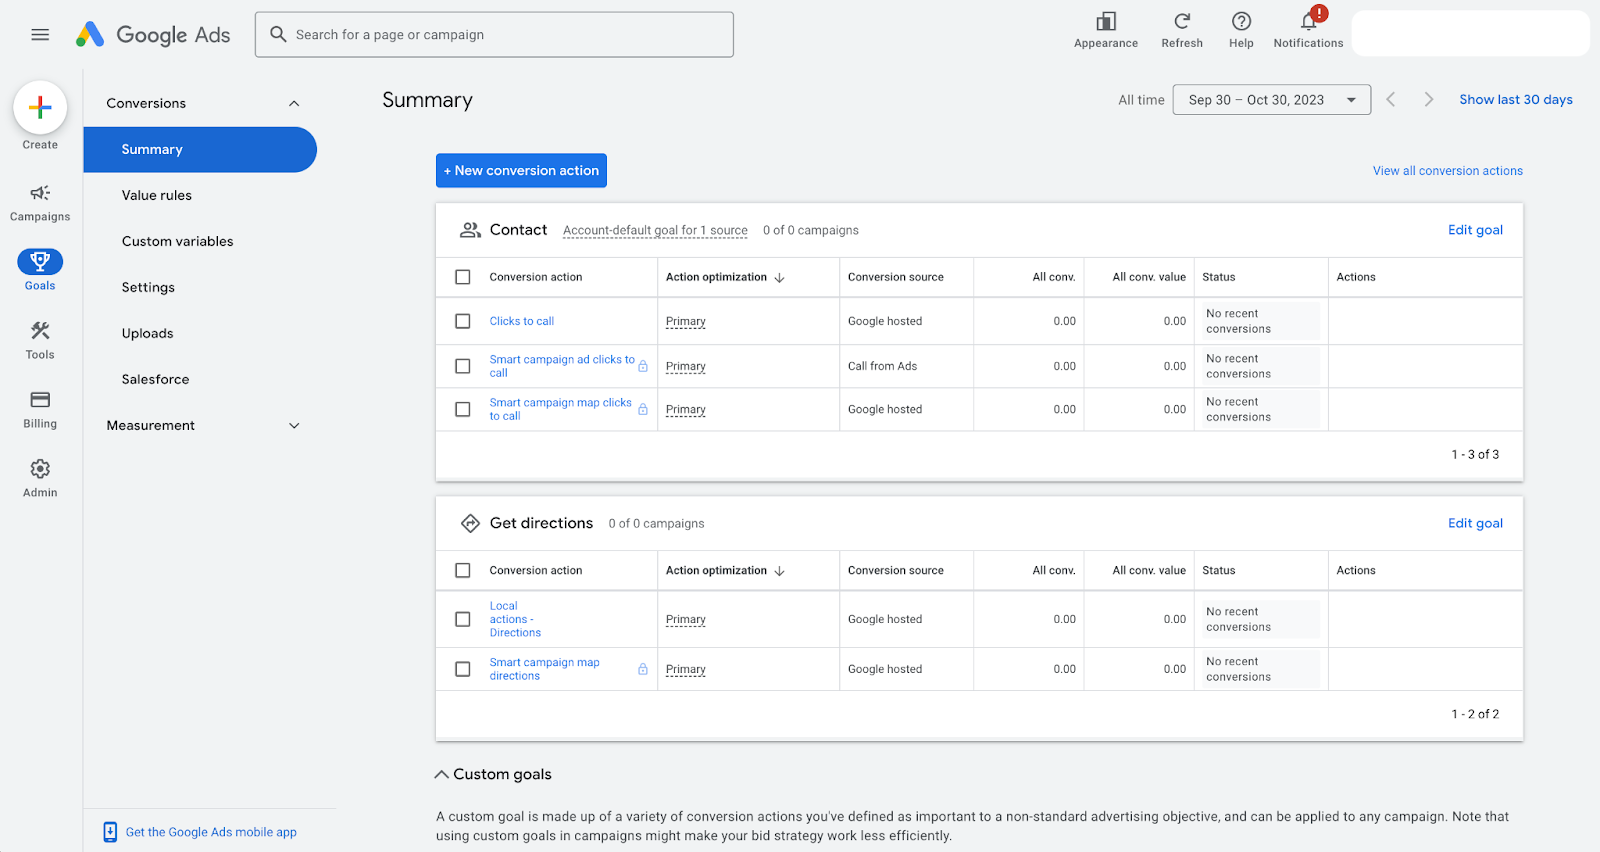Click 'Call from Ads' conversion source cell
The width and height of the screenshot is (1600, 852).
pyautogui.click(x=882, y=366)
